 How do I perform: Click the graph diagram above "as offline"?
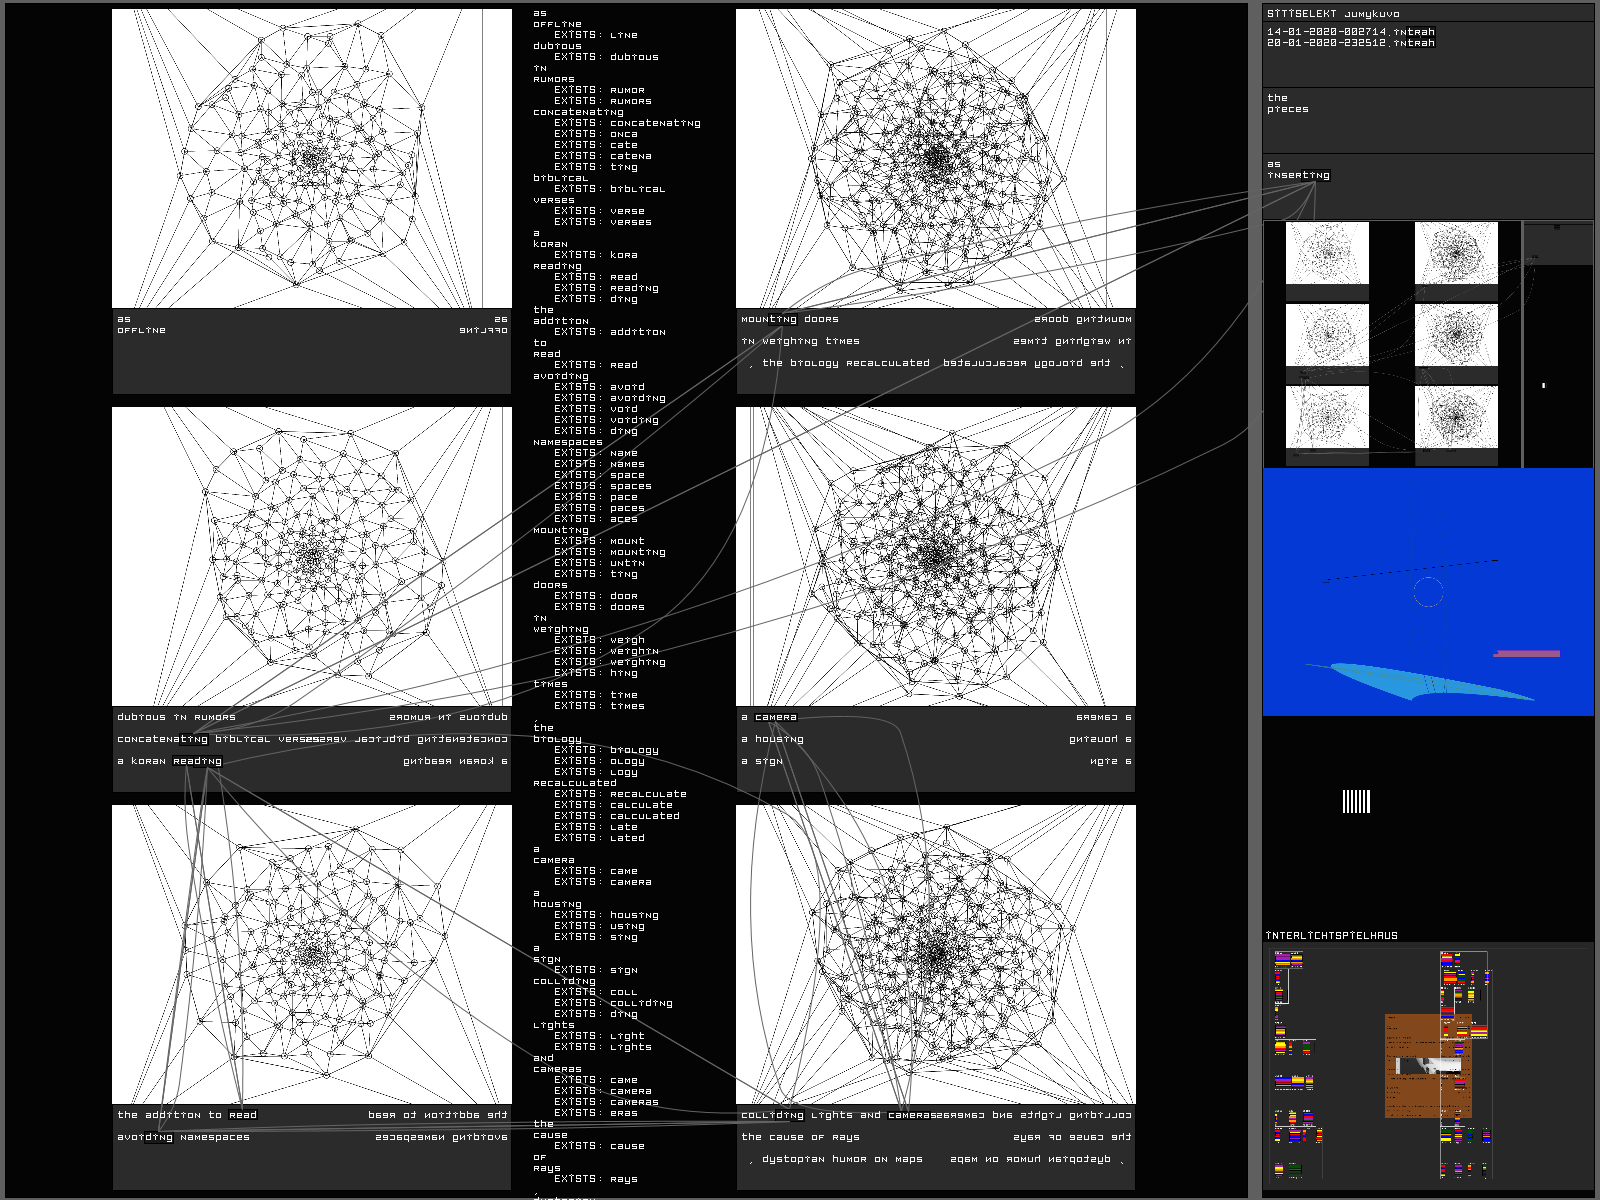tap(311, 158)
